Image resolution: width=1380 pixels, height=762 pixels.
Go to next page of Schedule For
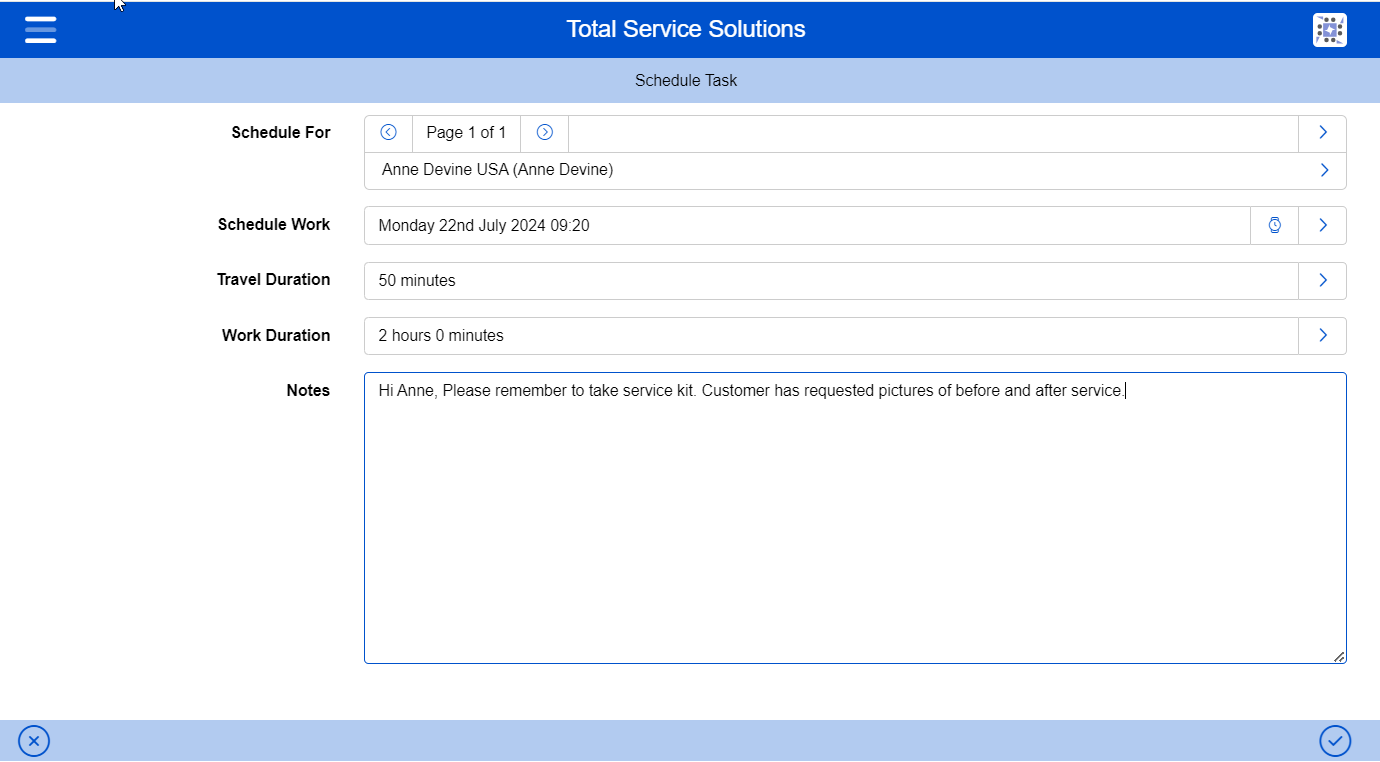[x=545, y=132]
